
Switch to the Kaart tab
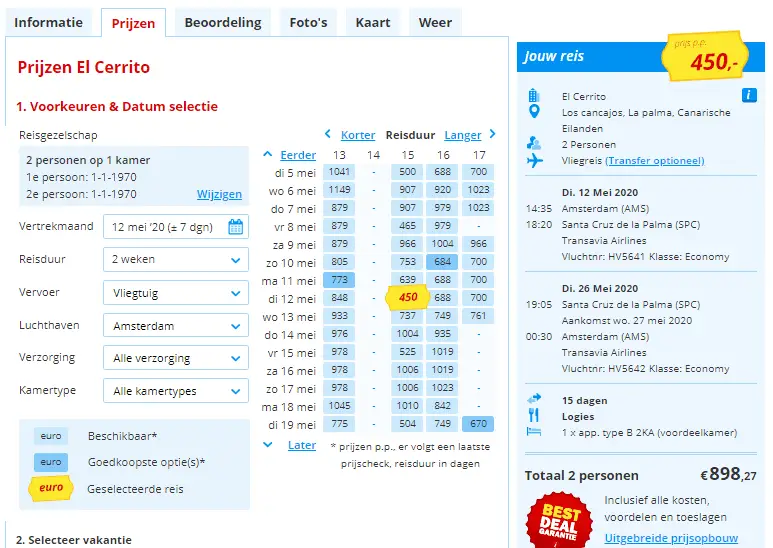point(373,23)
